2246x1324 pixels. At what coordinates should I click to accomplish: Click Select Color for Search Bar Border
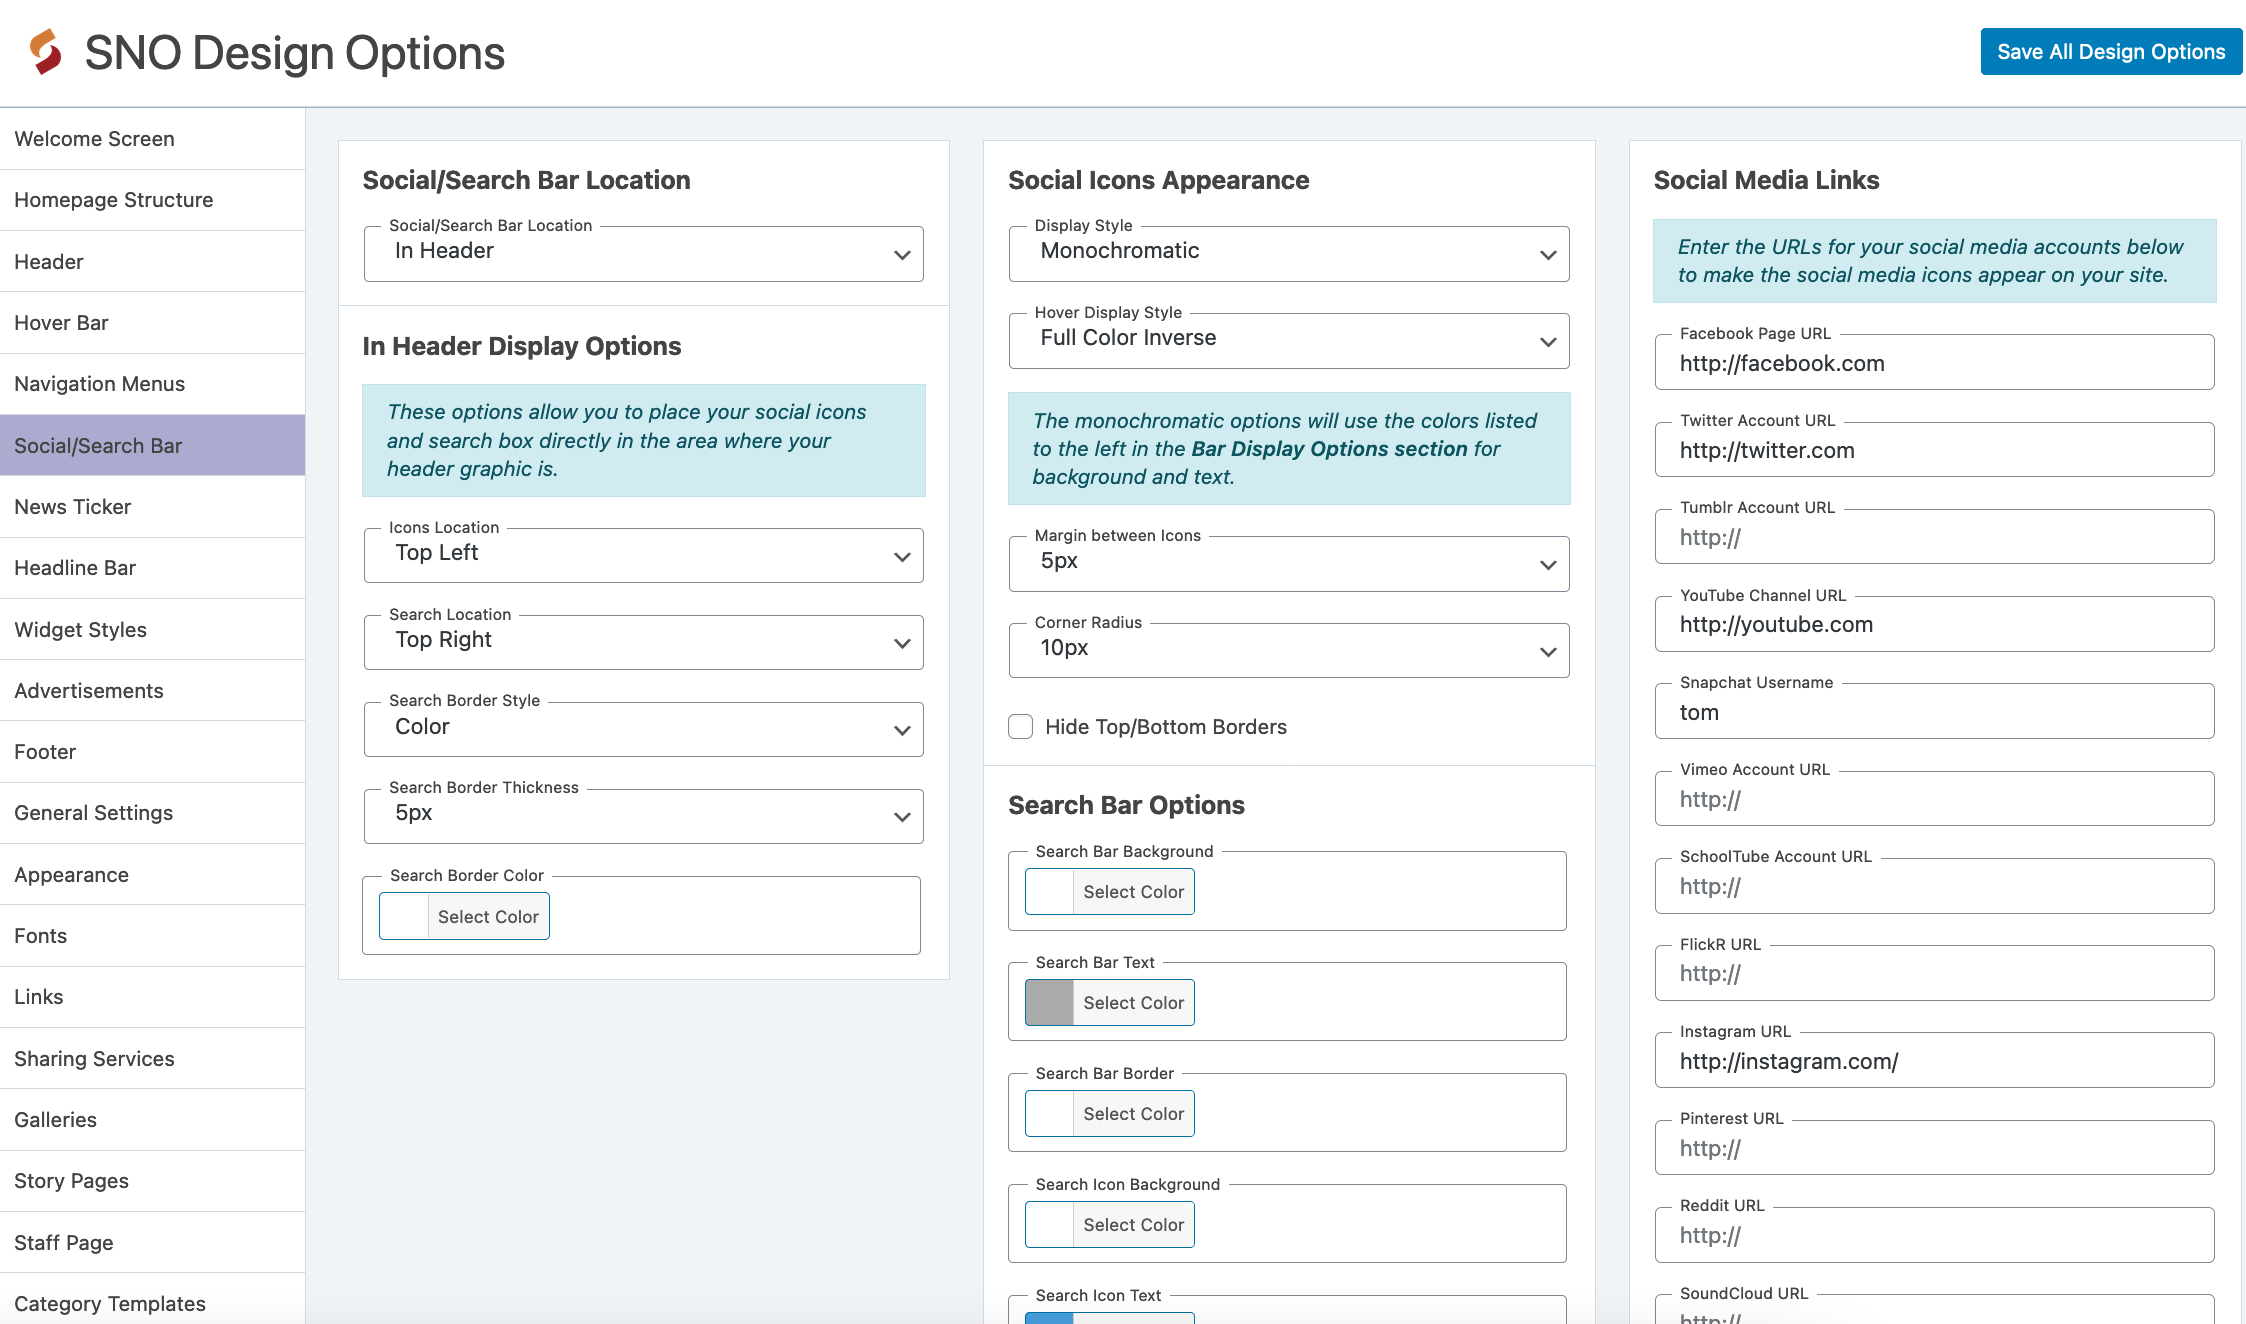[1133, 1113]
